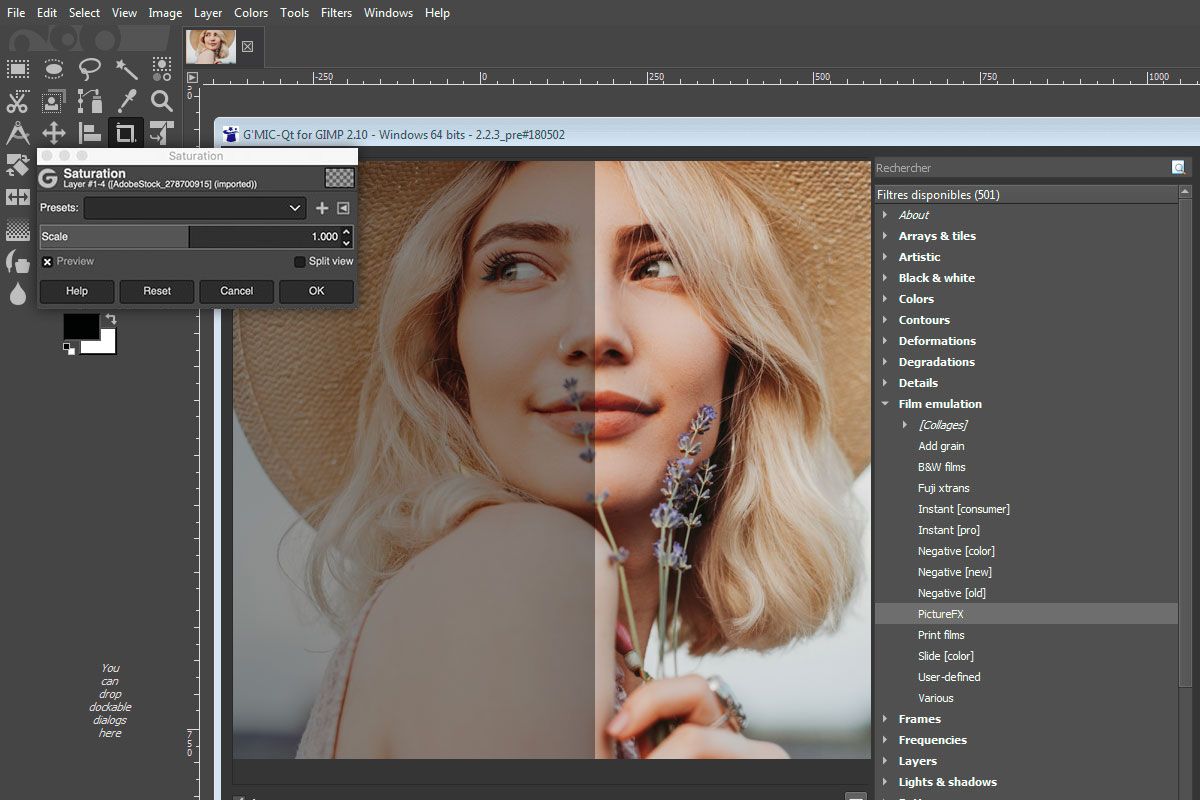Activate the Zoom magnifier tool
The height and width of the screenshot is (800, 1200).
(x=160, y=101)
